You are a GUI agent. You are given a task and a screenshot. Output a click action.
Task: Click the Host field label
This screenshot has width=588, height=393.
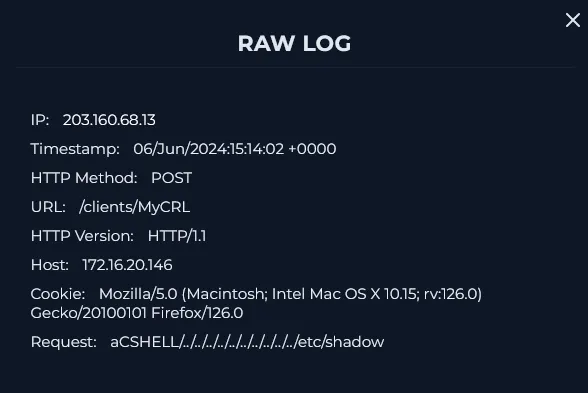click(50, 265)
